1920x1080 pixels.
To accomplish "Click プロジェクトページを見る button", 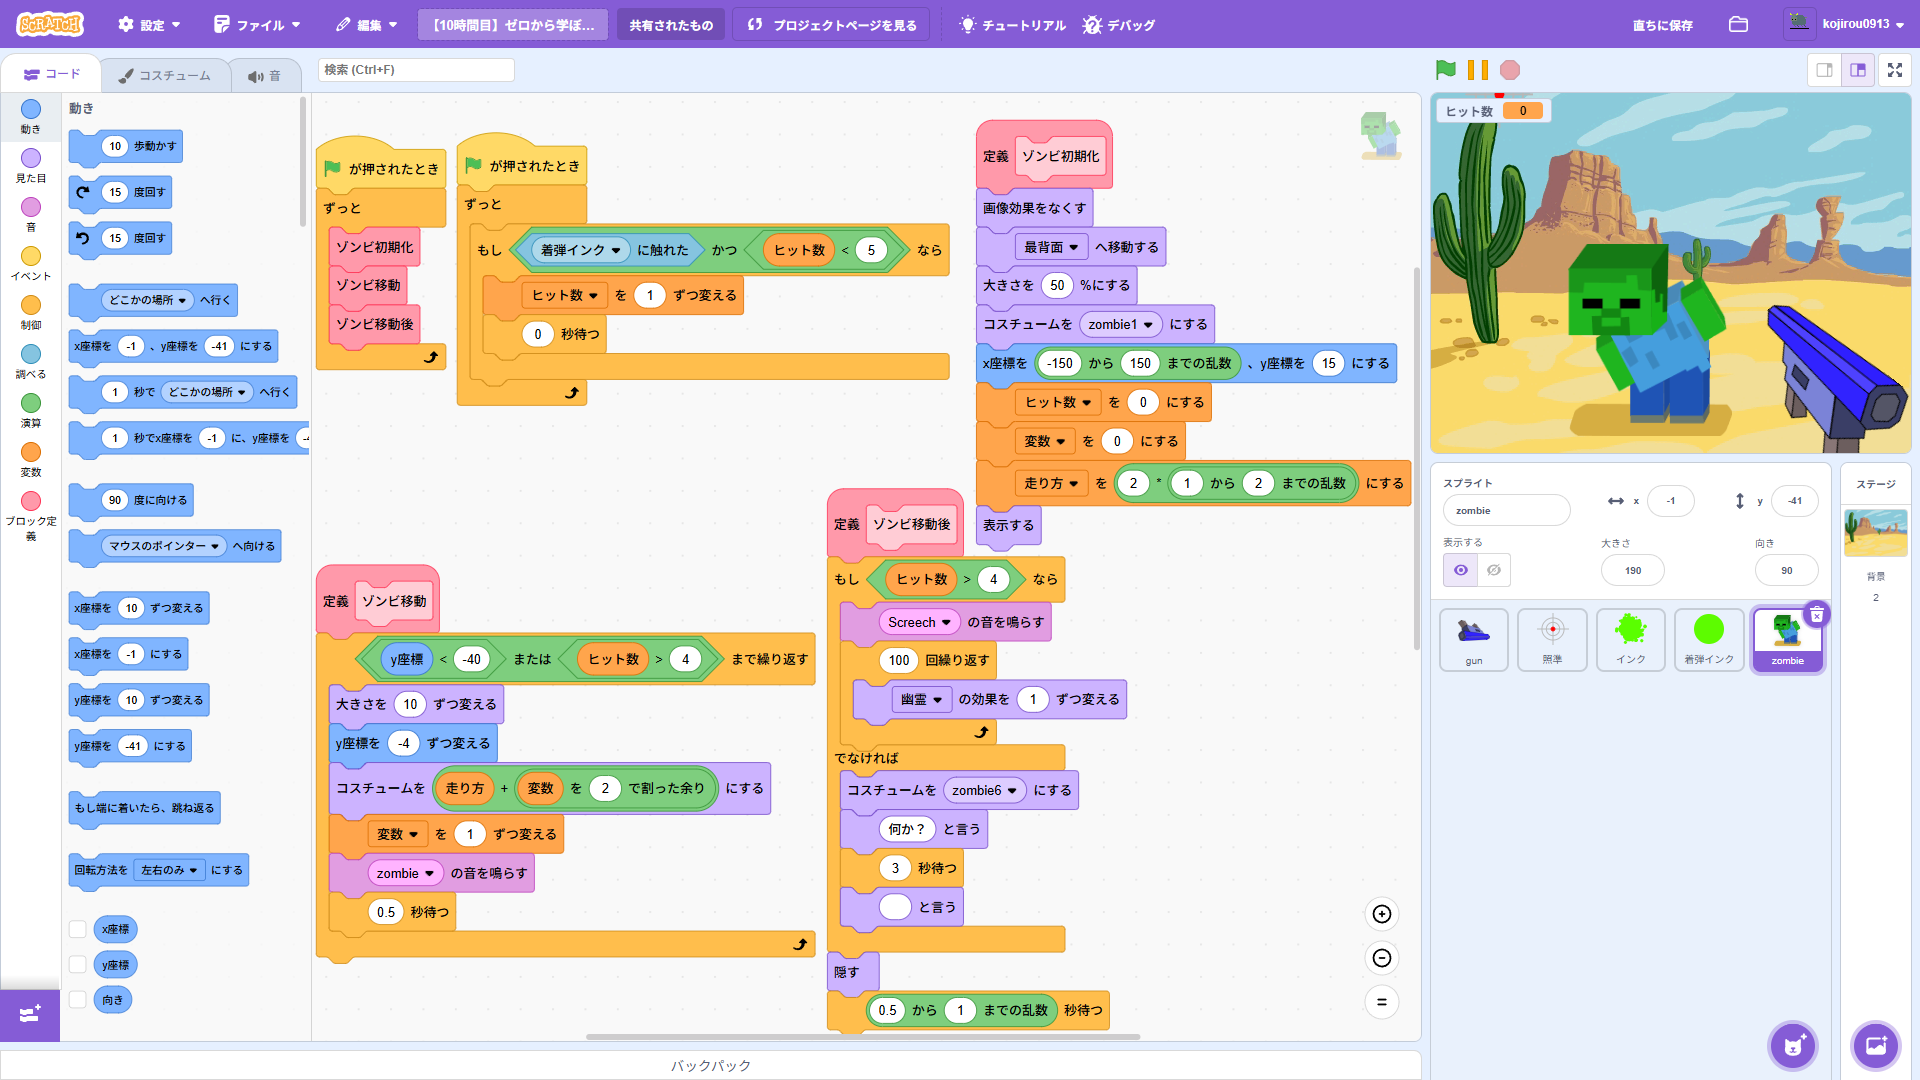I will pyautogui.click(x=832, y=25).
